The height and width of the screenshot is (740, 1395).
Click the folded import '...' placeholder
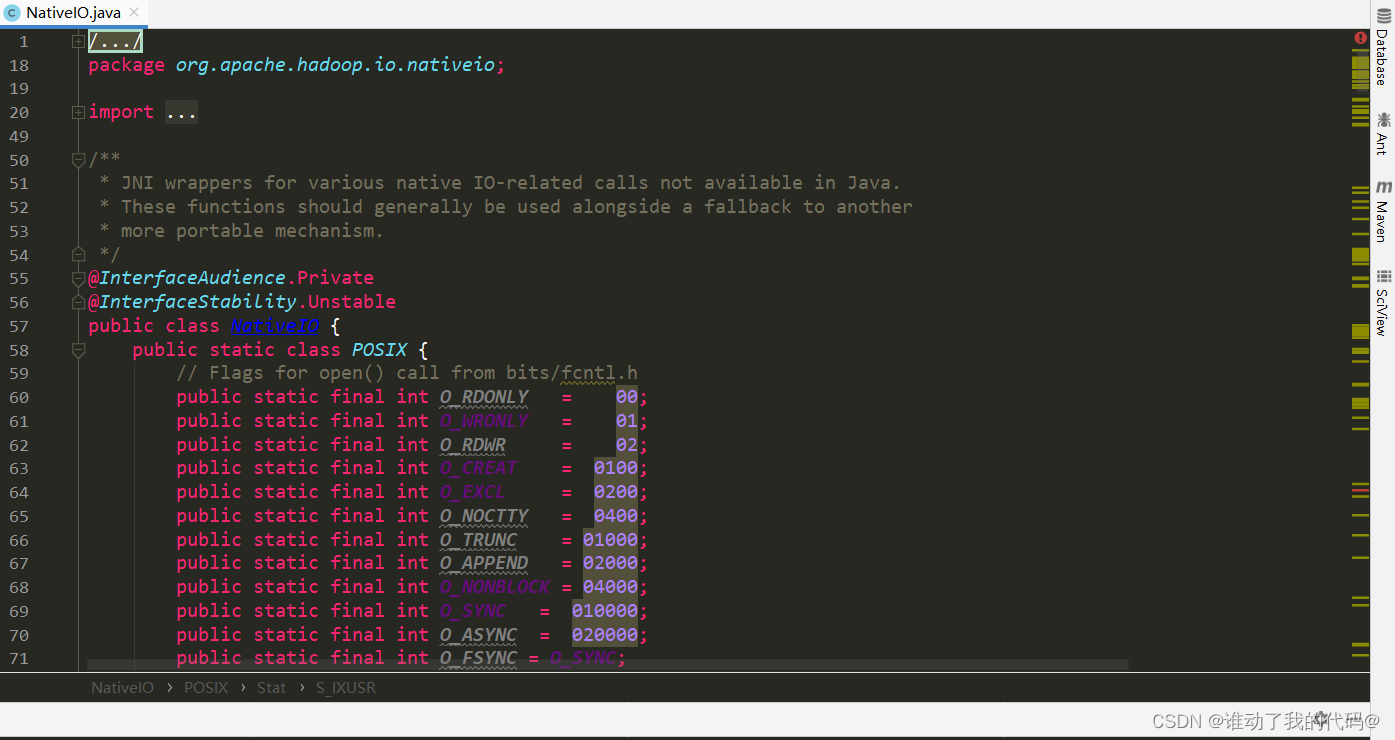pyautogui.click(x=181, y=112)
